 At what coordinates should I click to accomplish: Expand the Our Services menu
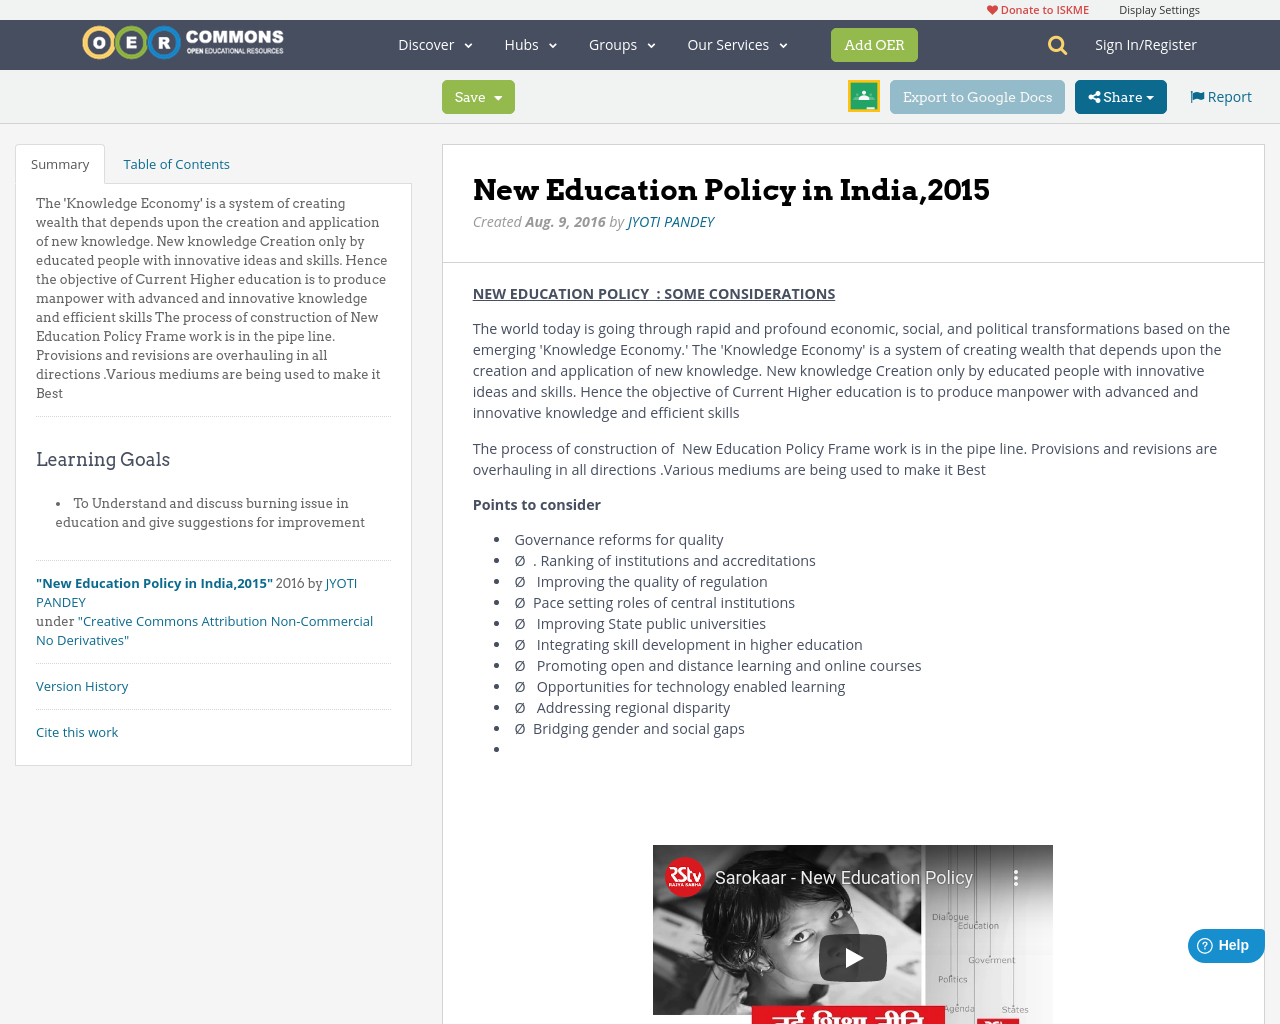(735, 44)
